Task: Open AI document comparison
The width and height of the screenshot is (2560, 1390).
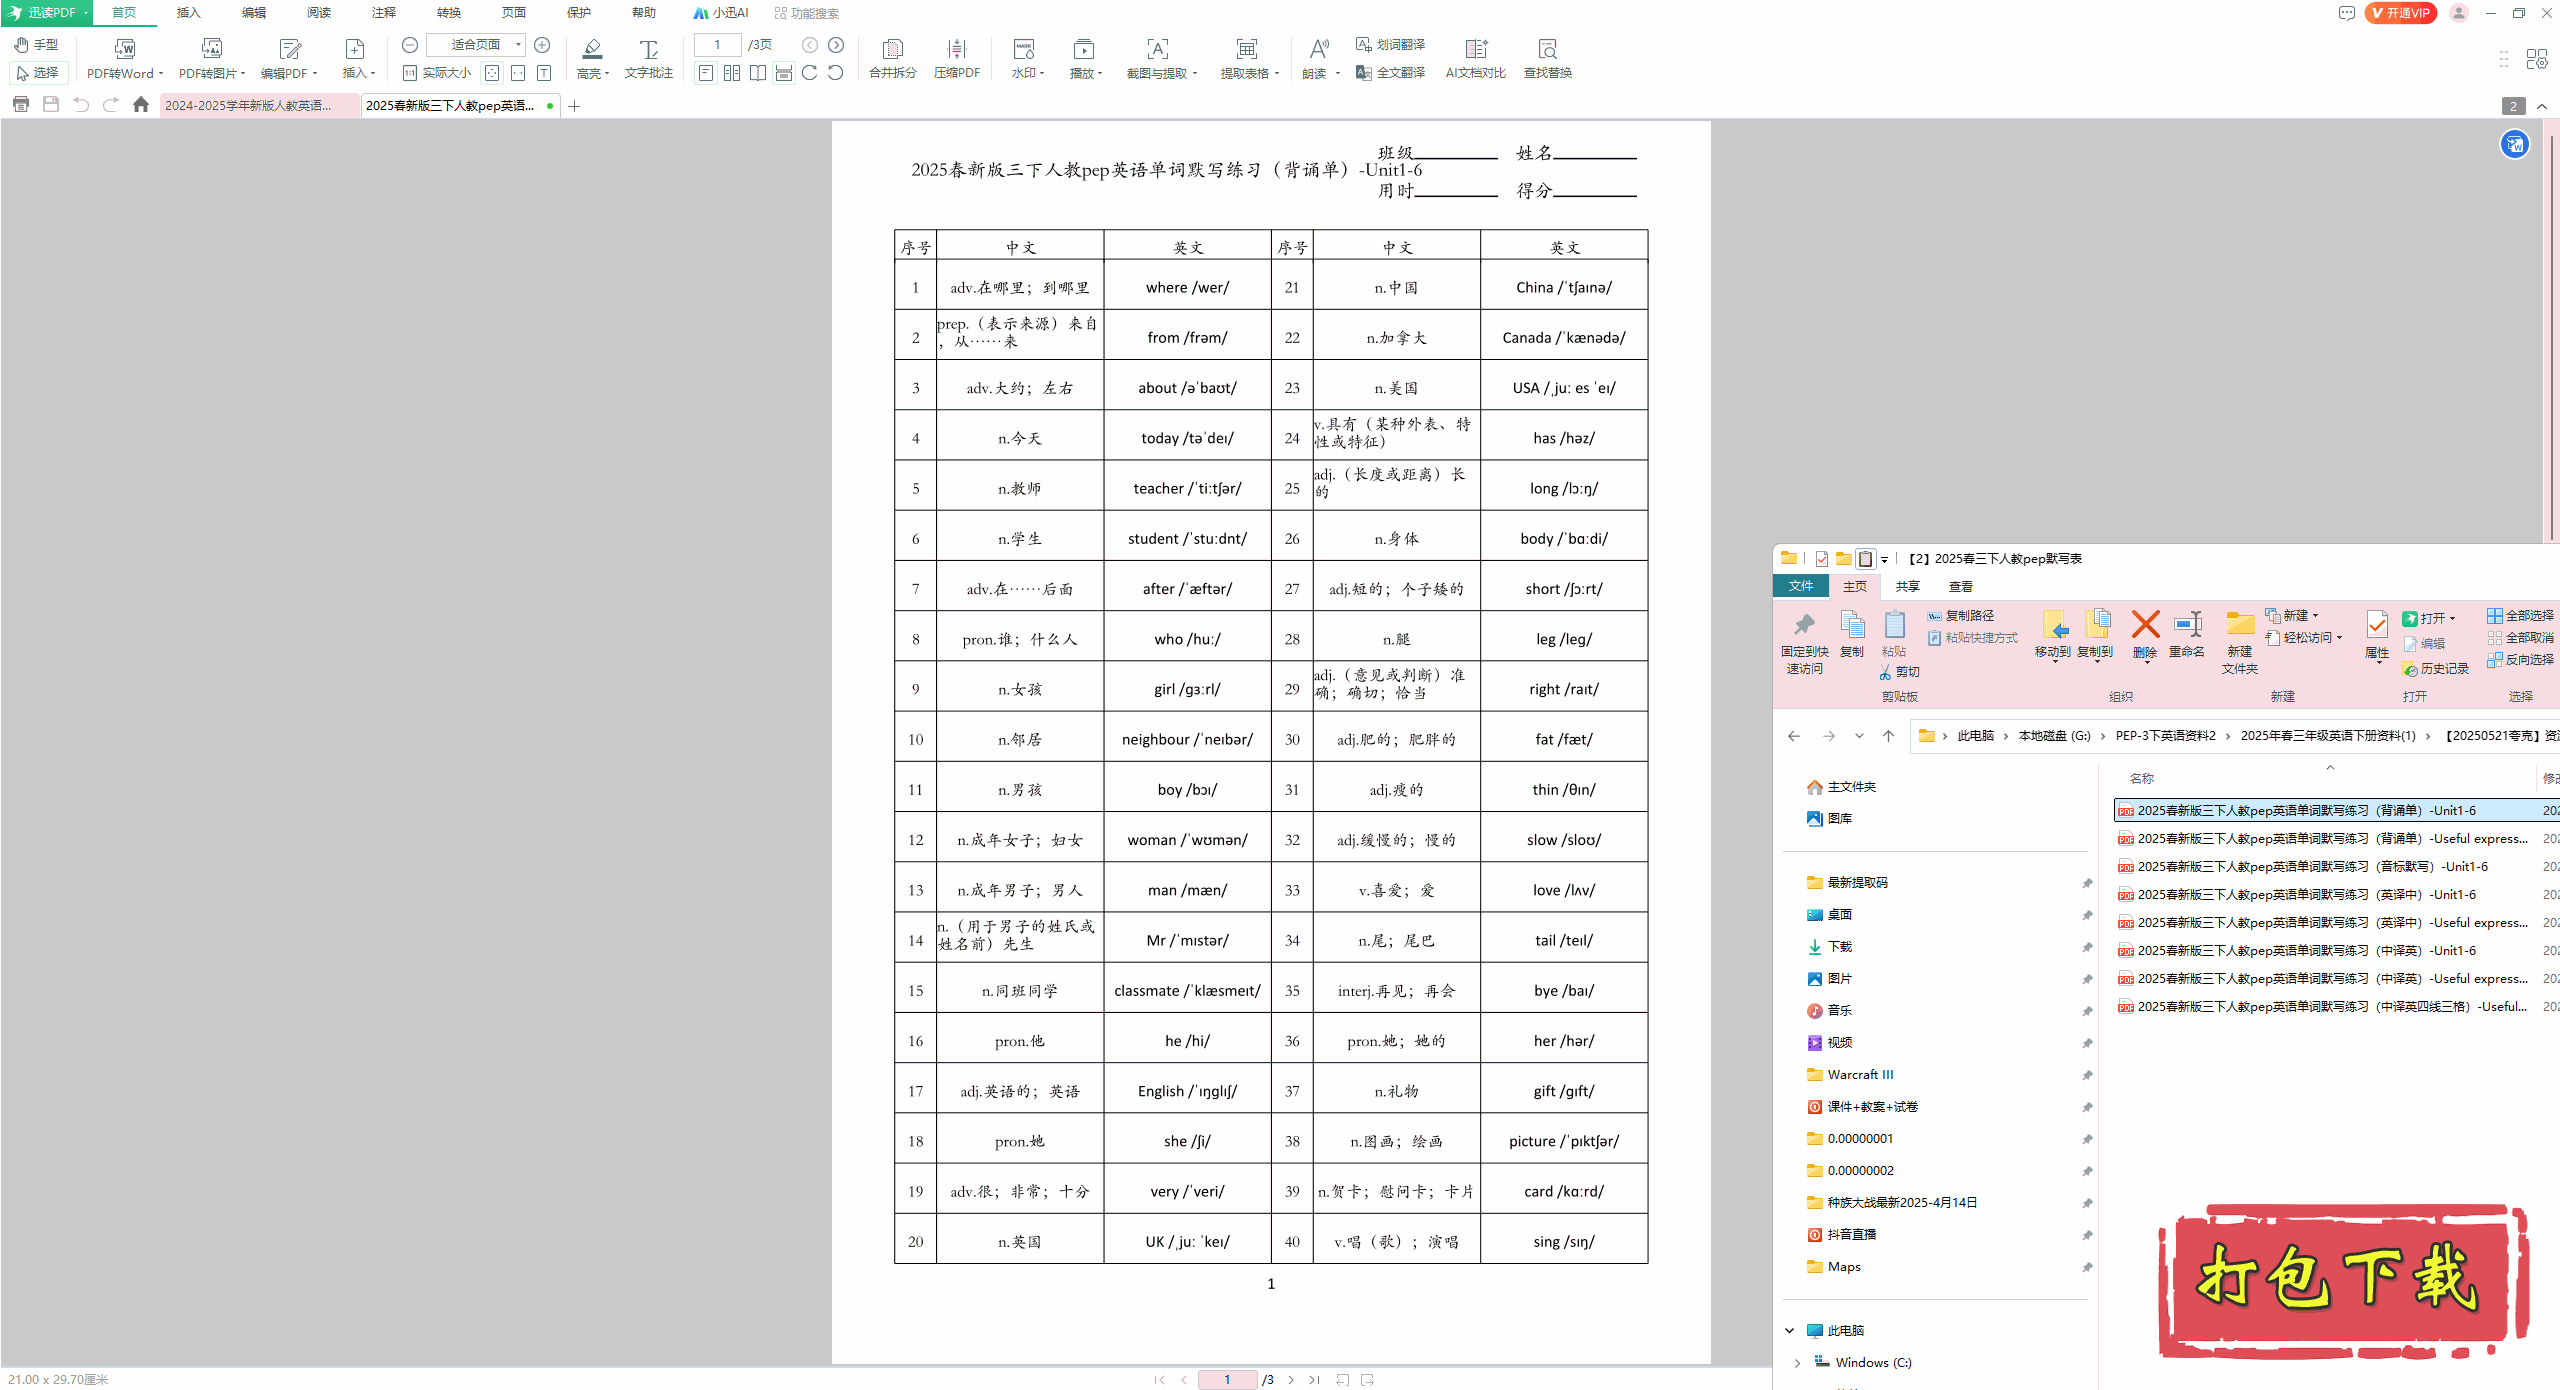Action: pyautogui.click(x=1475, y=58)
